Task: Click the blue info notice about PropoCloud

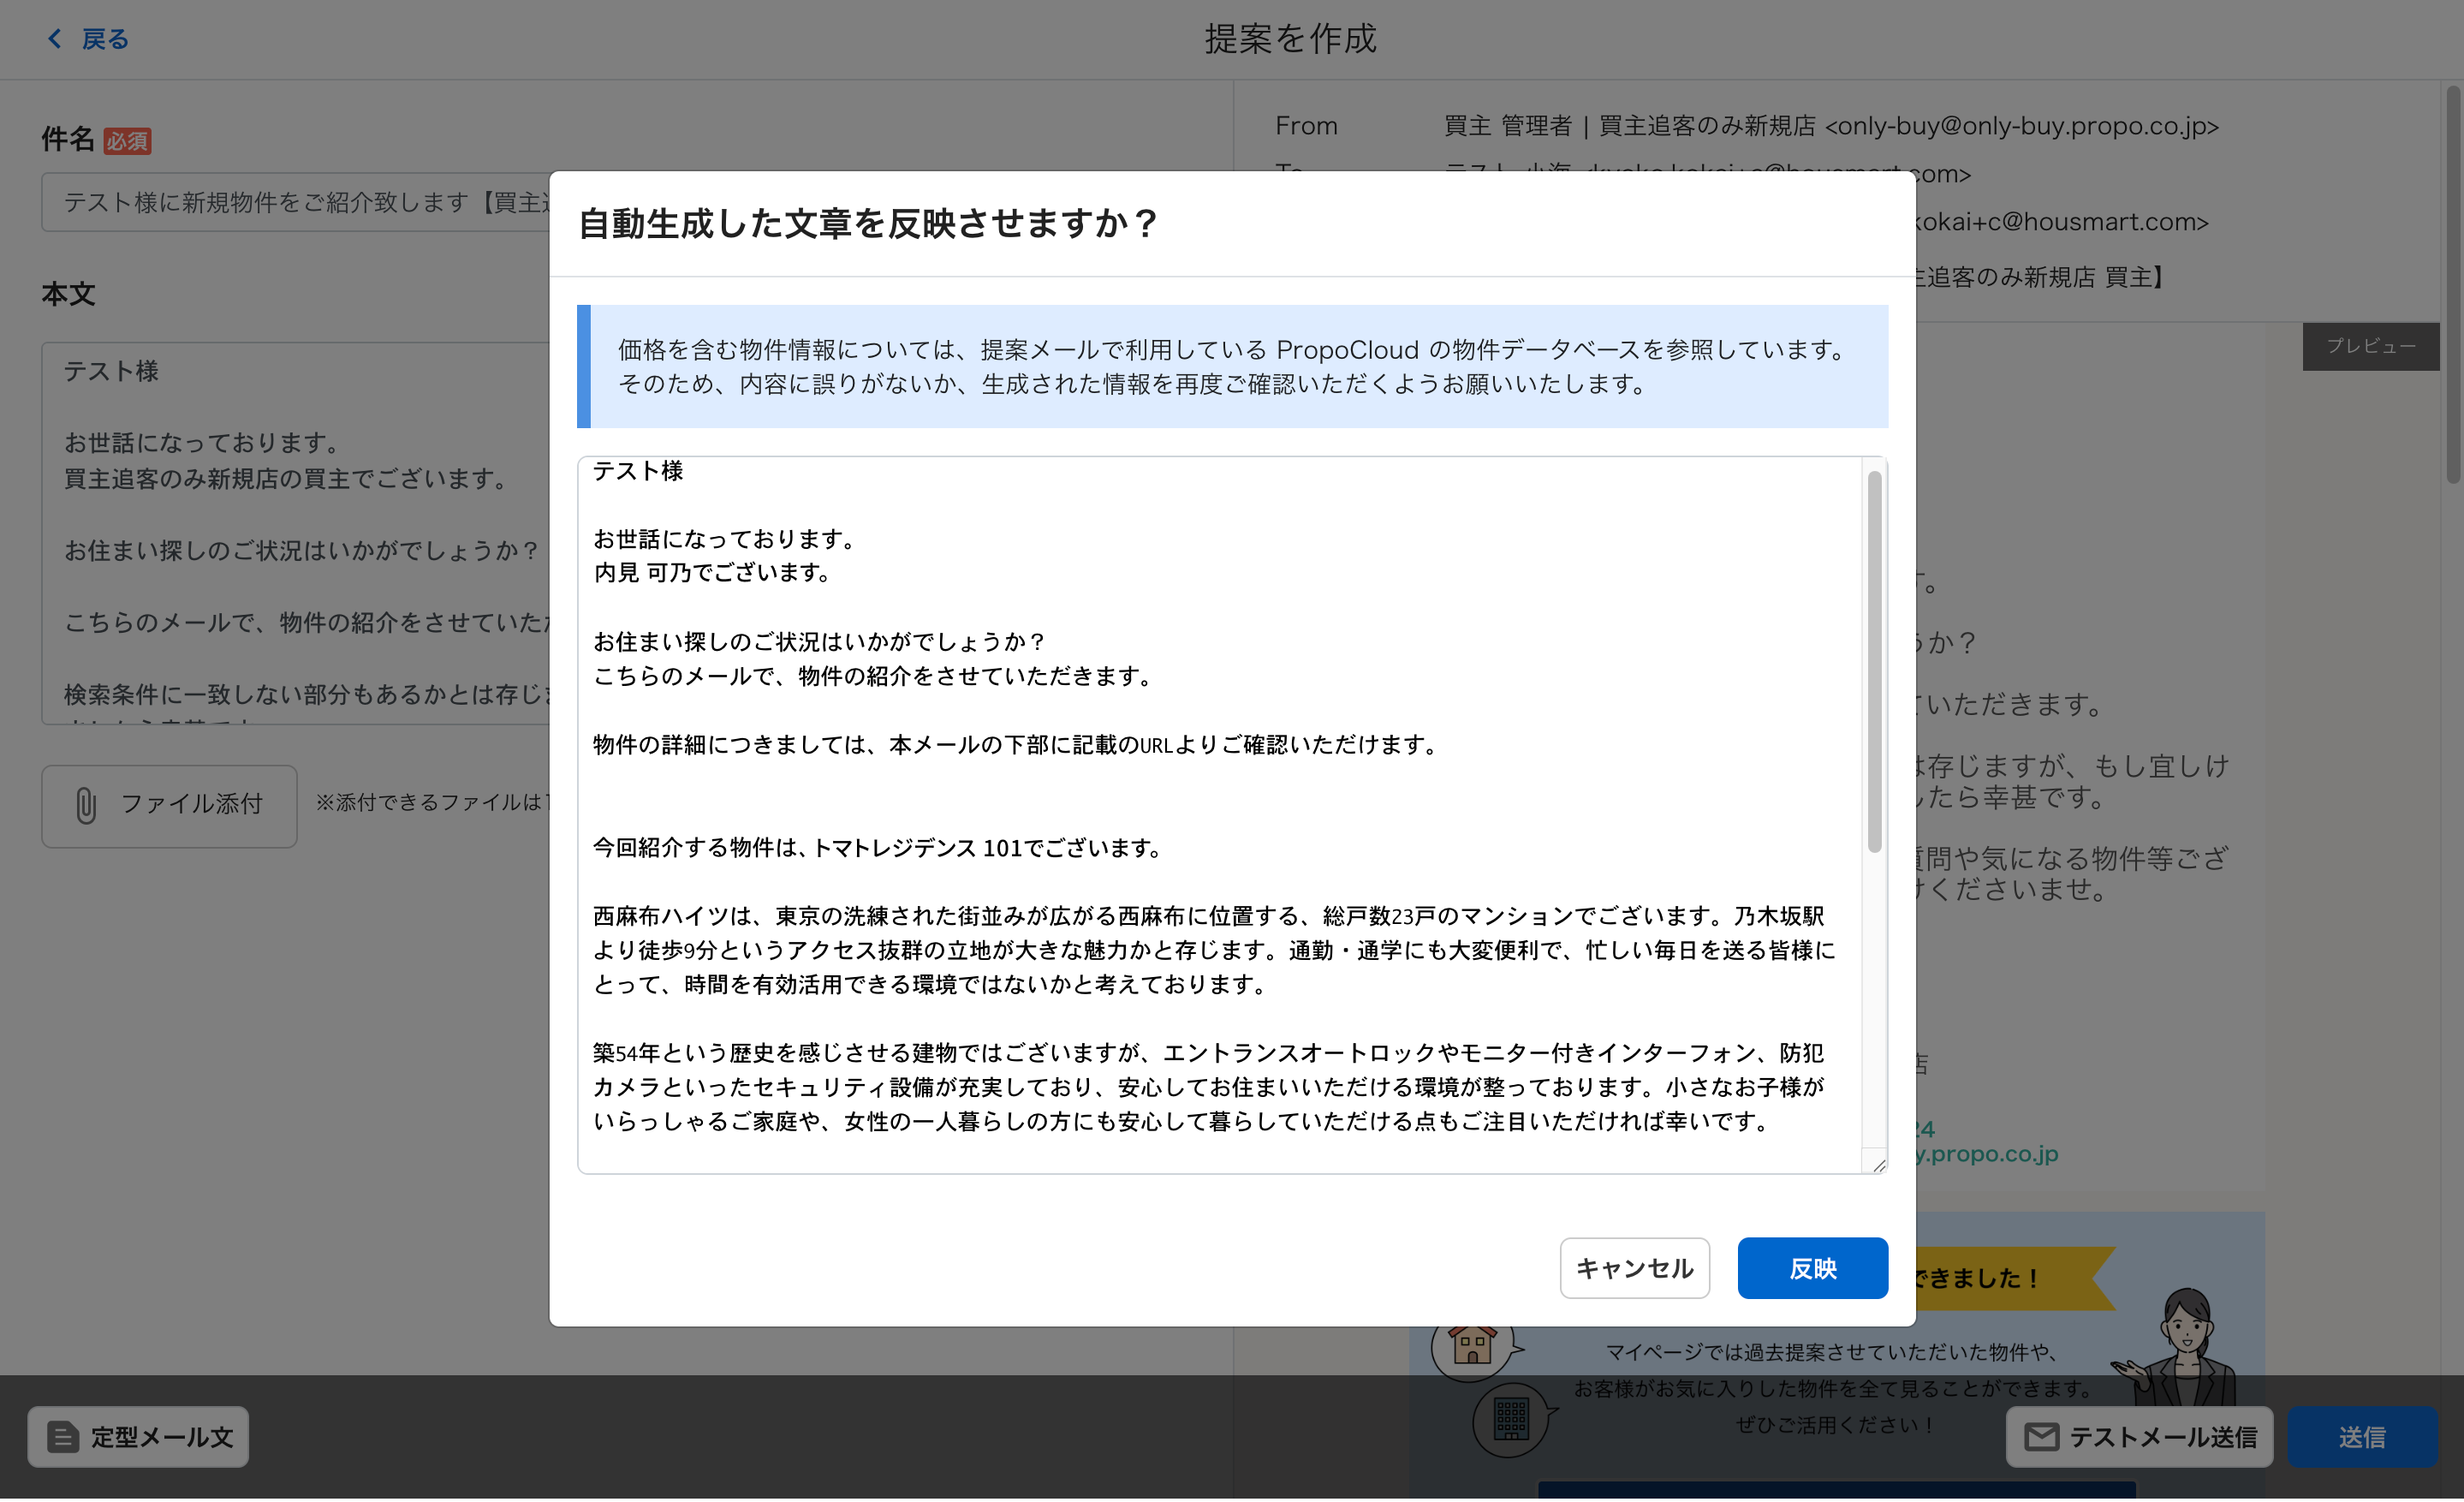Action: click(1232, 366)
